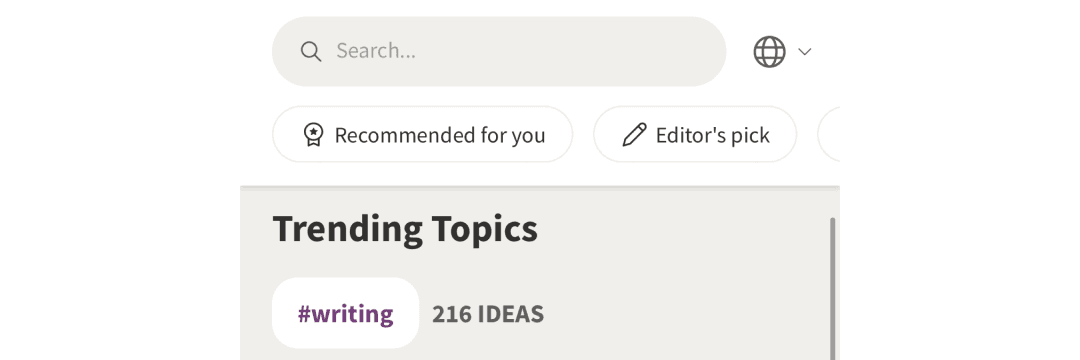Image resolution: width=1080 pixels, height=360 pixels.
Task: Open the #writing trending topic
Action: pyautogui.click(x=346, y=313)
